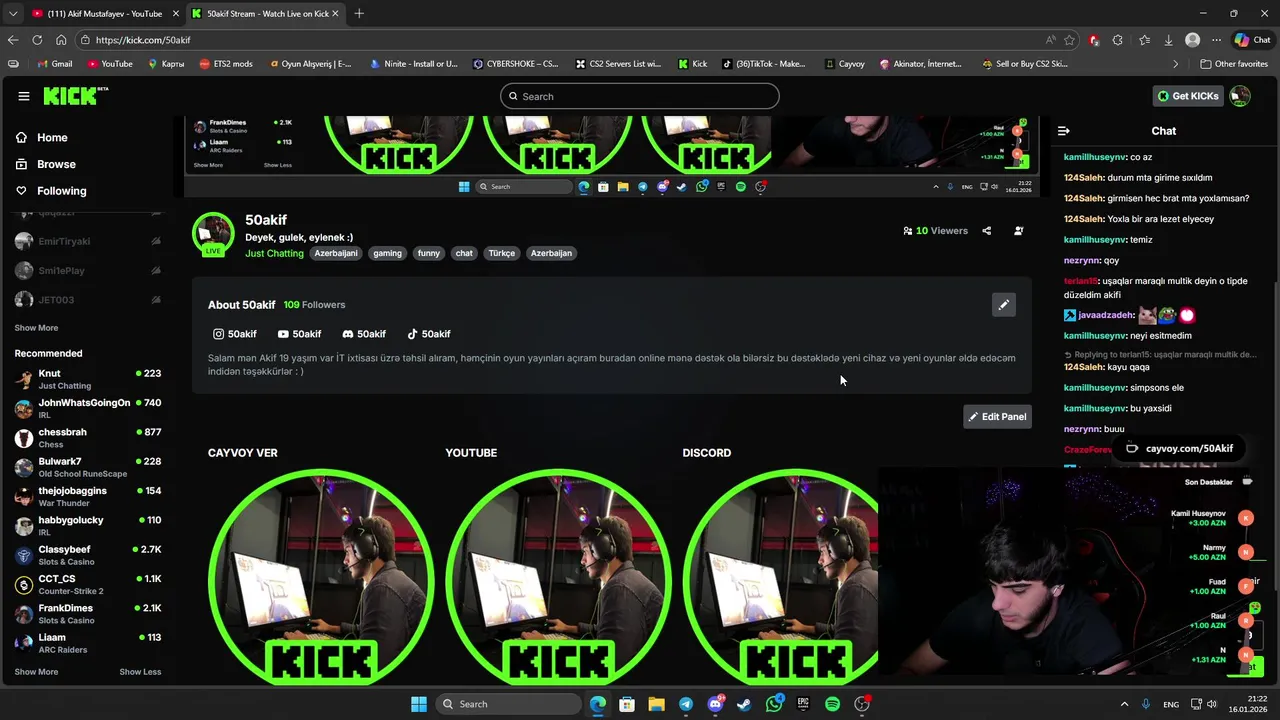Expand Show More under Recommended
The height and width of the screenshot is (720, 1280).
[36, 672]
